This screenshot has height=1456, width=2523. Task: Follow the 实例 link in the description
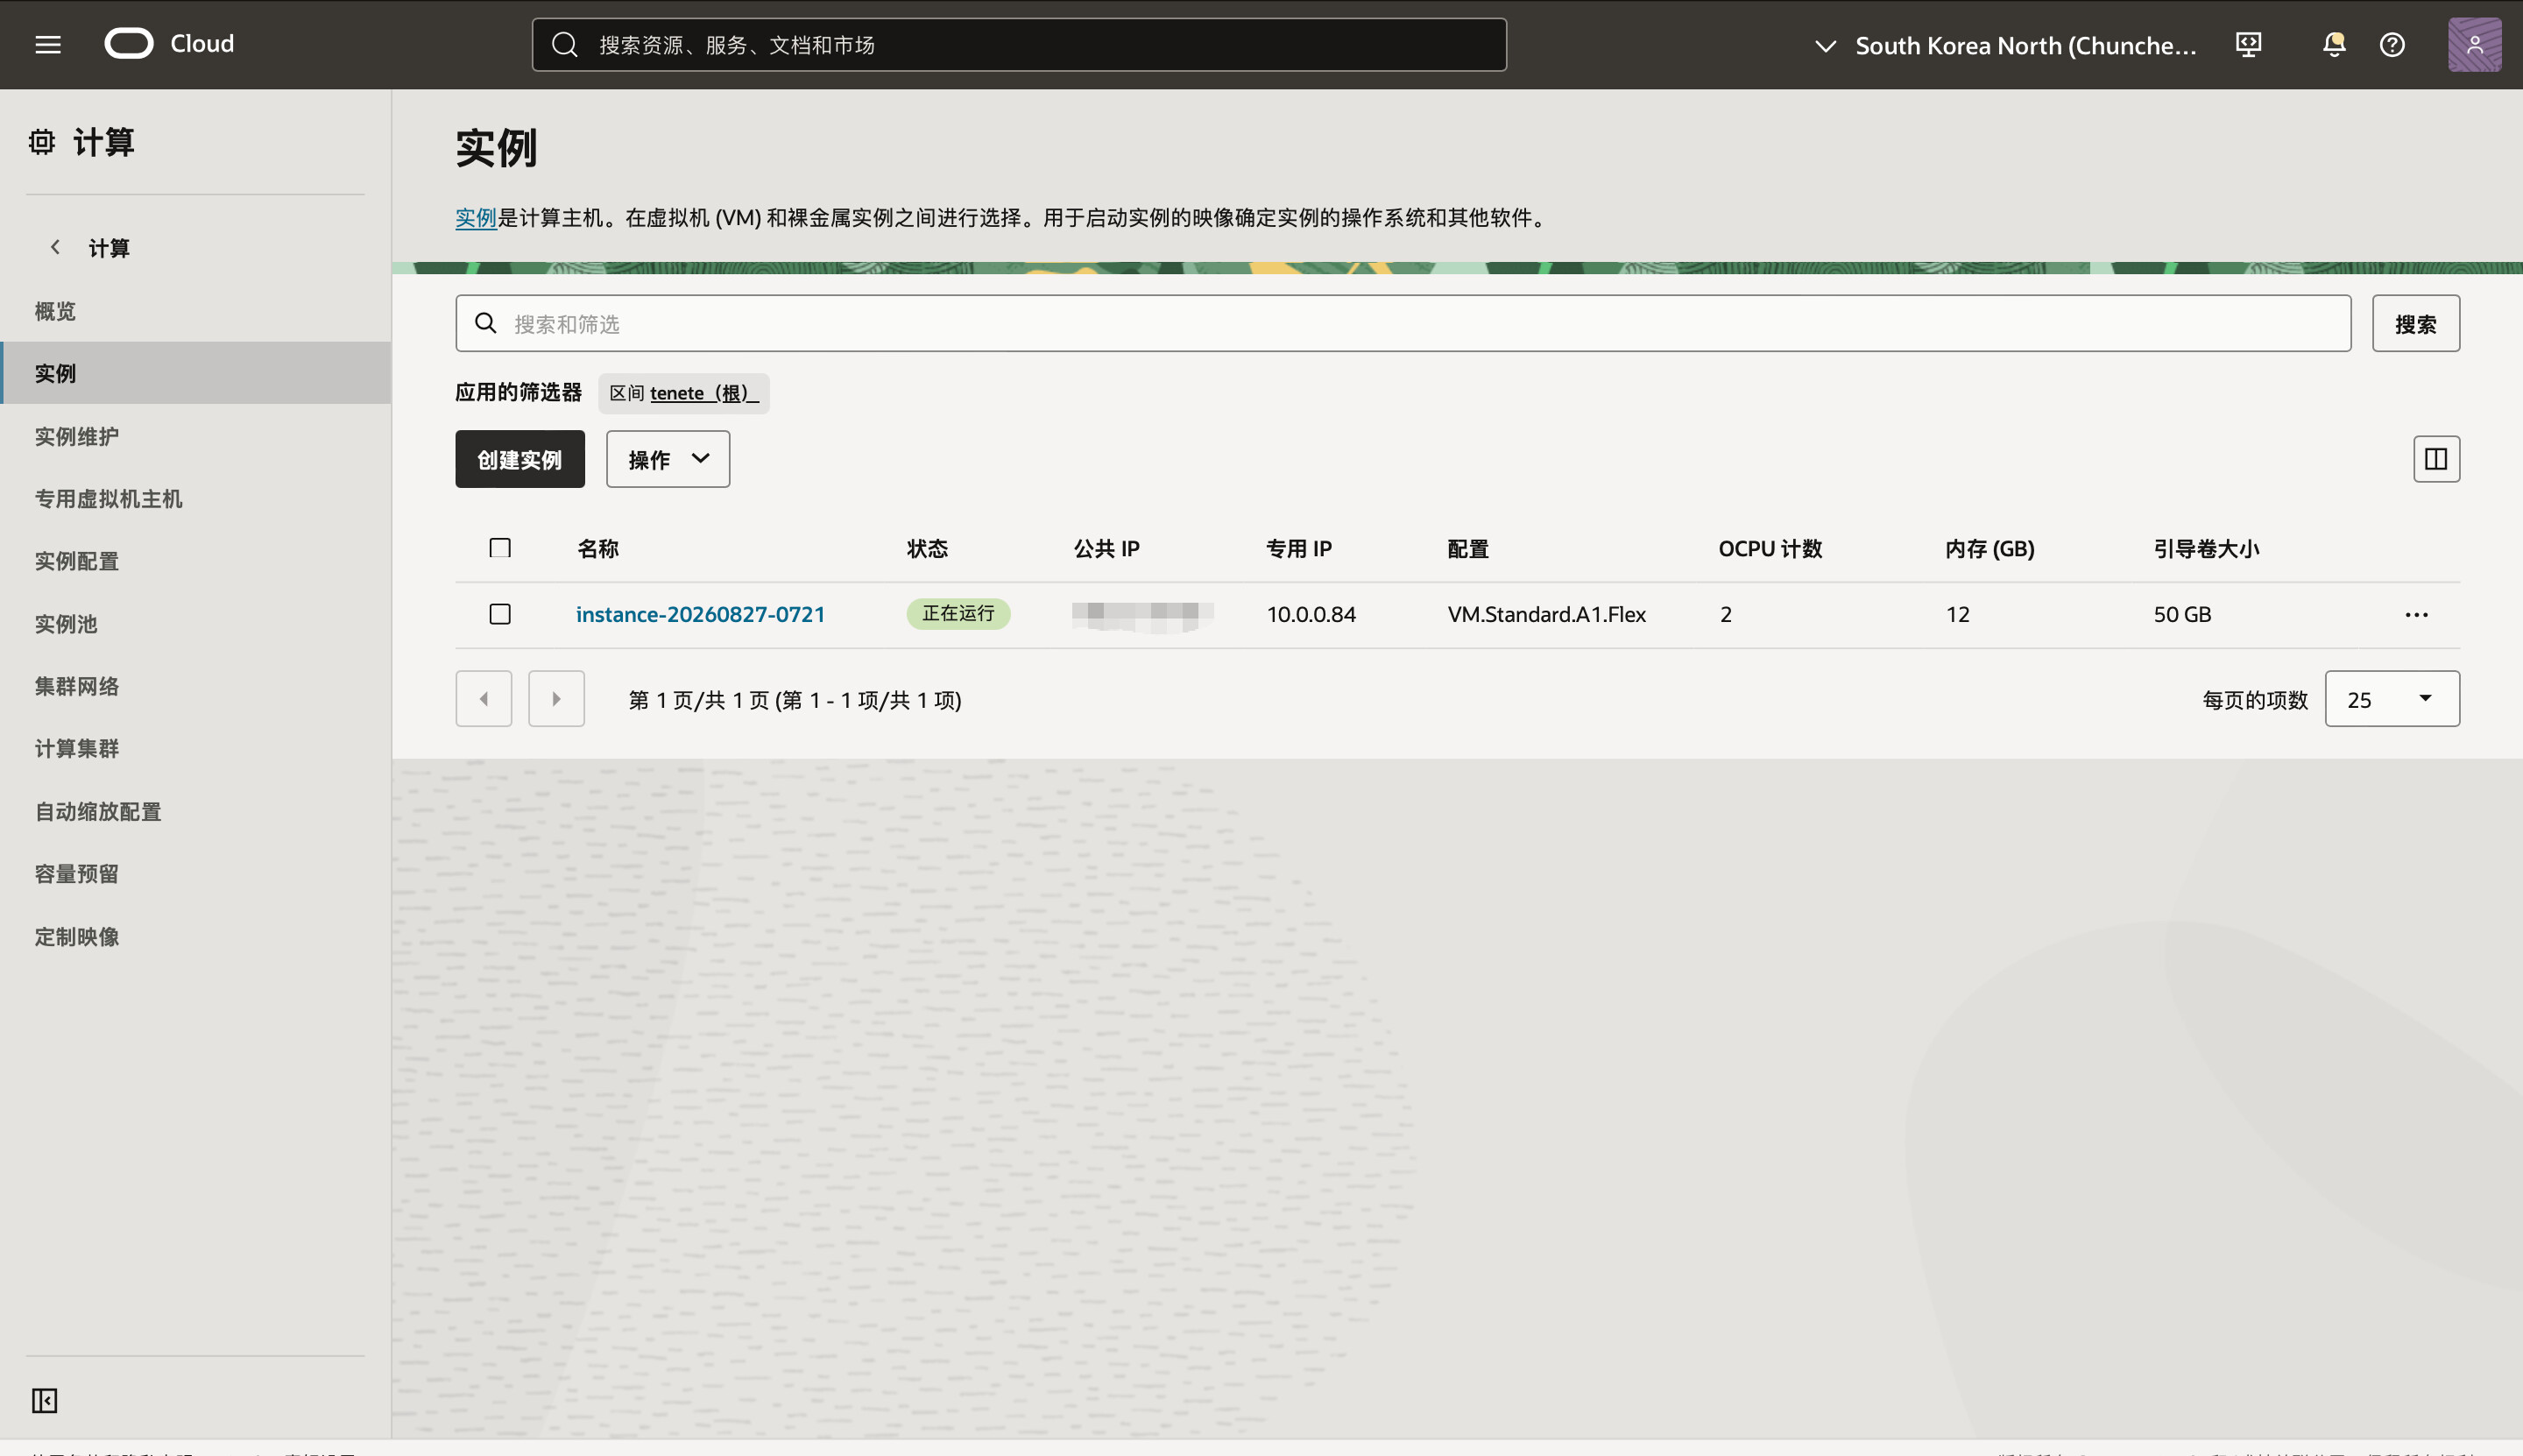pyautogui.click(x=476, y=217)
